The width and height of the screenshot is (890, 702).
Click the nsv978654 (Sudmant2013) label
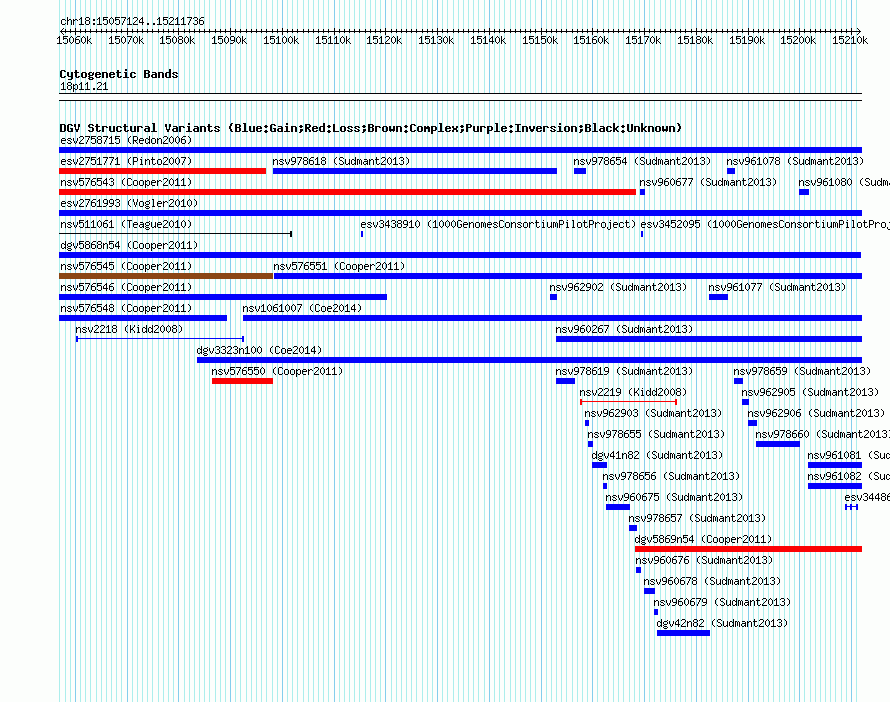[x=642, y=161]
